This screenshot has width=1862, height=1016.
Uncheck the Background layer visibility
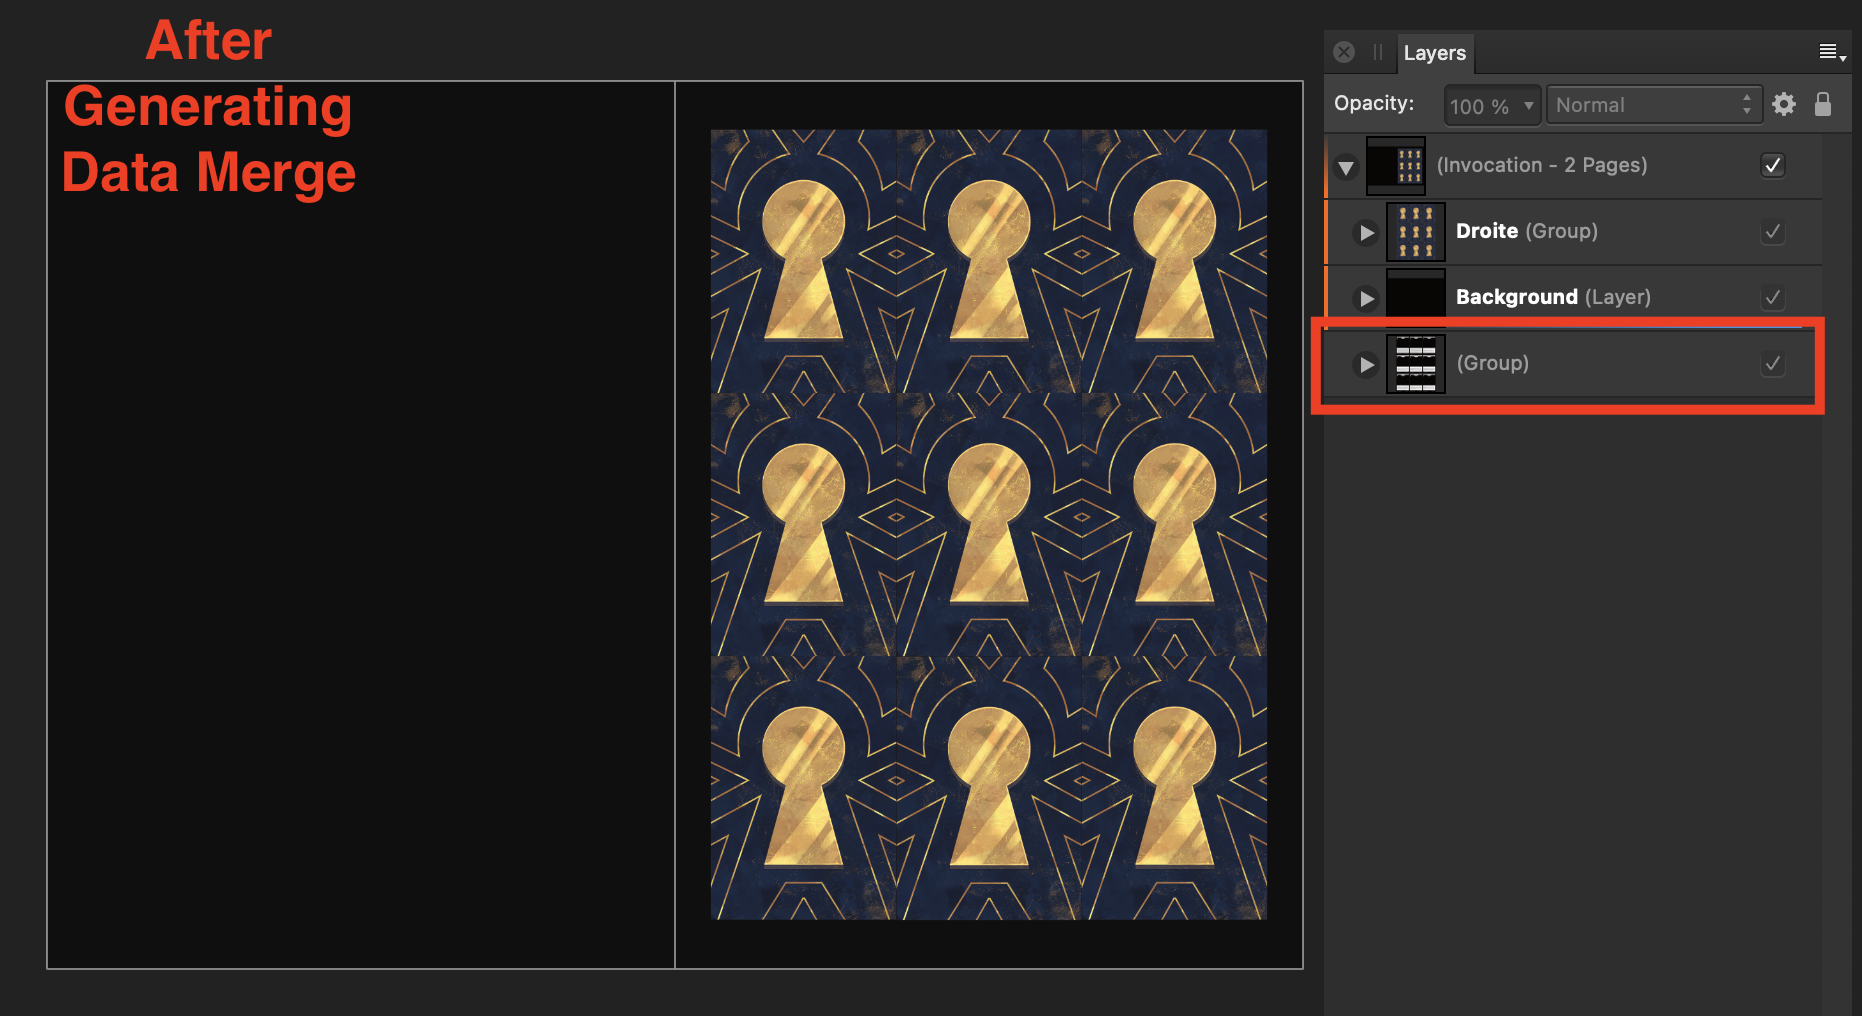(x=1772, y=298)
